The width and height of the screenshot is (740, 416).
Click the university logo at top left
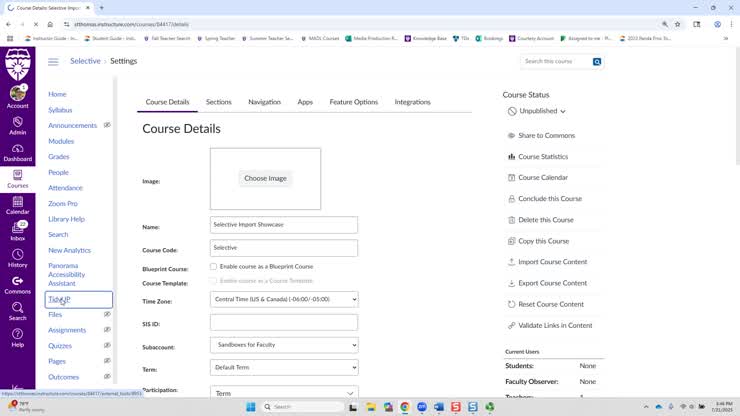pos(17,64)
